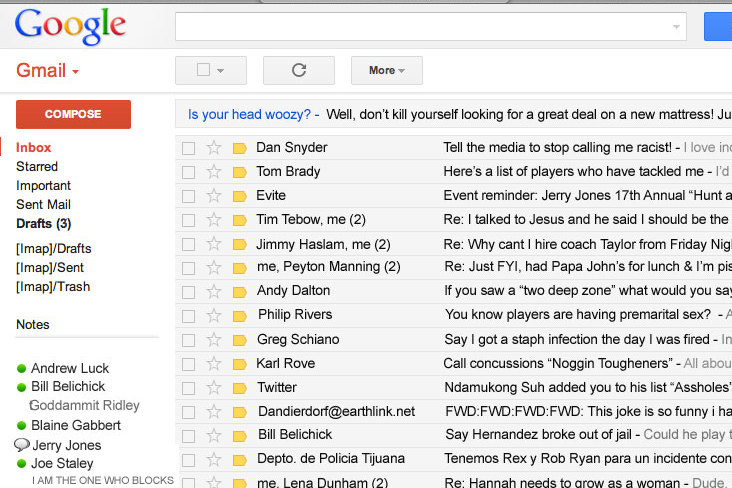Open the 'Call concussions Noggin Tougheners' email

coord(558,363)
